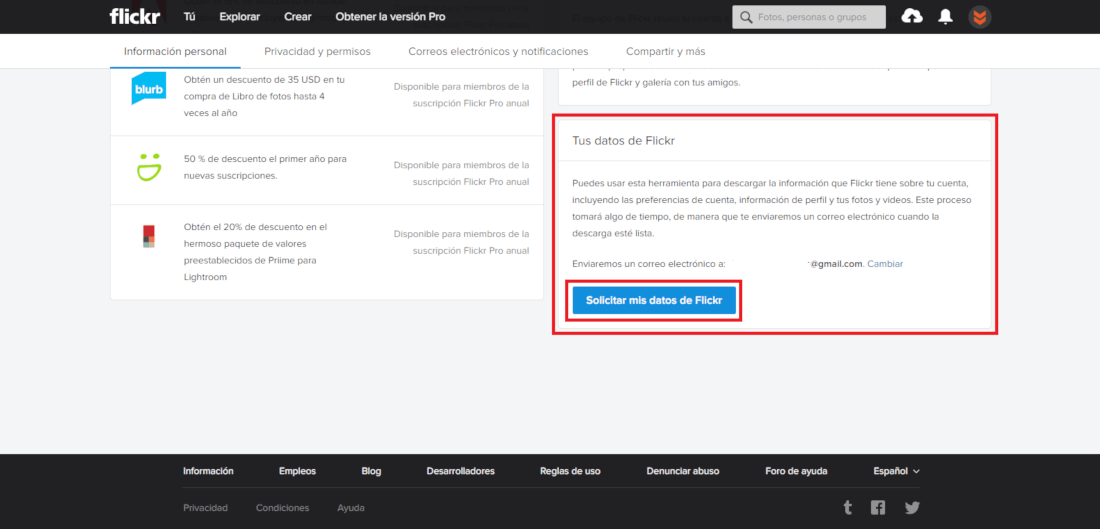Select the Información personal tab

(175, 51)
